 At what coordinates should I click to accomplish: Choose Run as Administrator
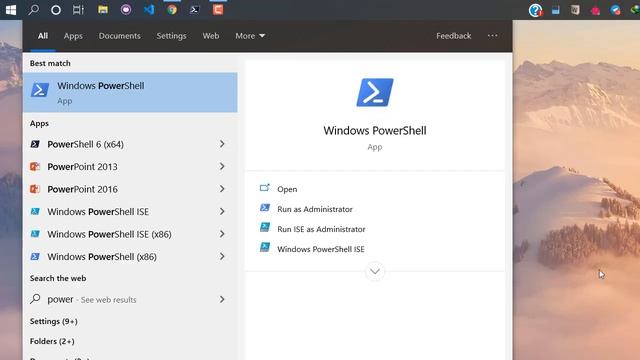coord(315,209)
